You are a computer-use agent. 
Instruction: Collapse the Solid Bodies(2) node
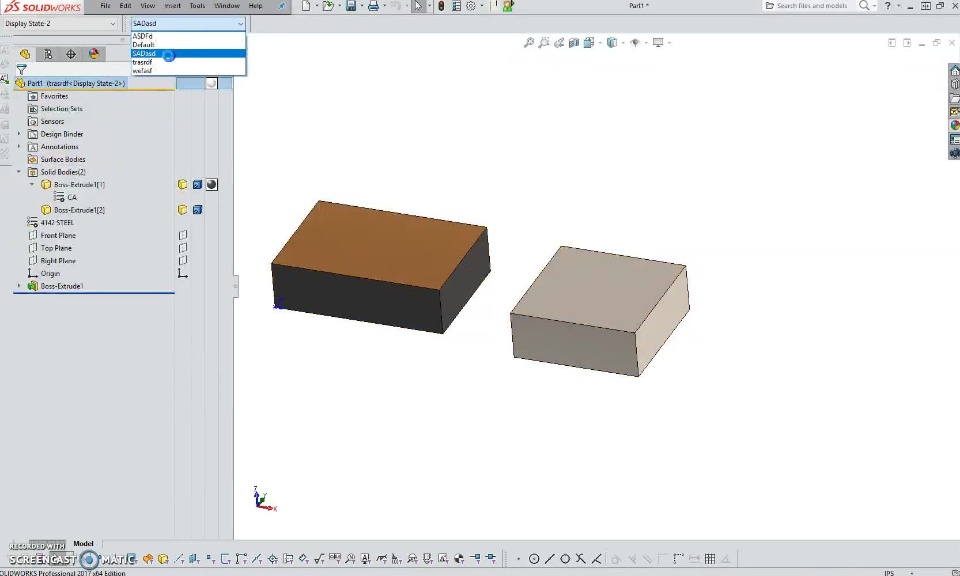(19, 172)
